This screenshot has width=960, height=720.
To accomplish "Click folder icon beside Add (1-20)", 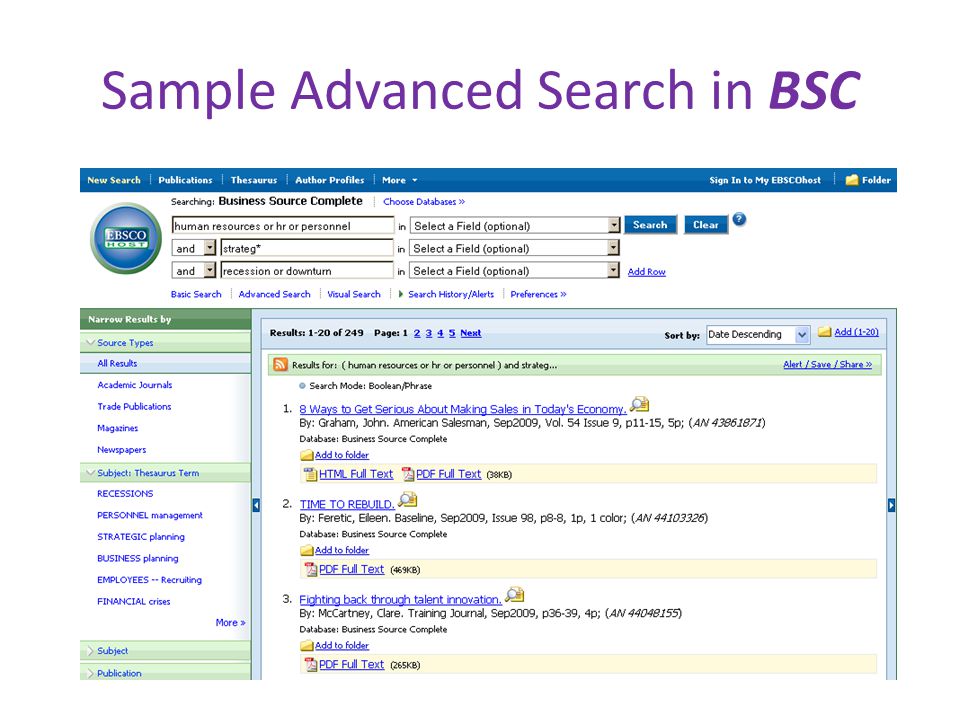I will 825,332.
